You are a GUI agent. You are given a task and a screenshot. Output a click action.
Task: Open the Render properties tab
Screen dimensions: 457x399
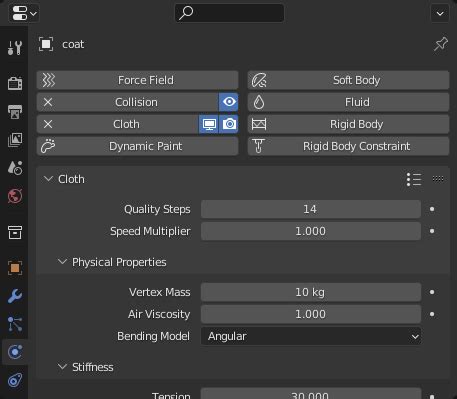point(15,83)
